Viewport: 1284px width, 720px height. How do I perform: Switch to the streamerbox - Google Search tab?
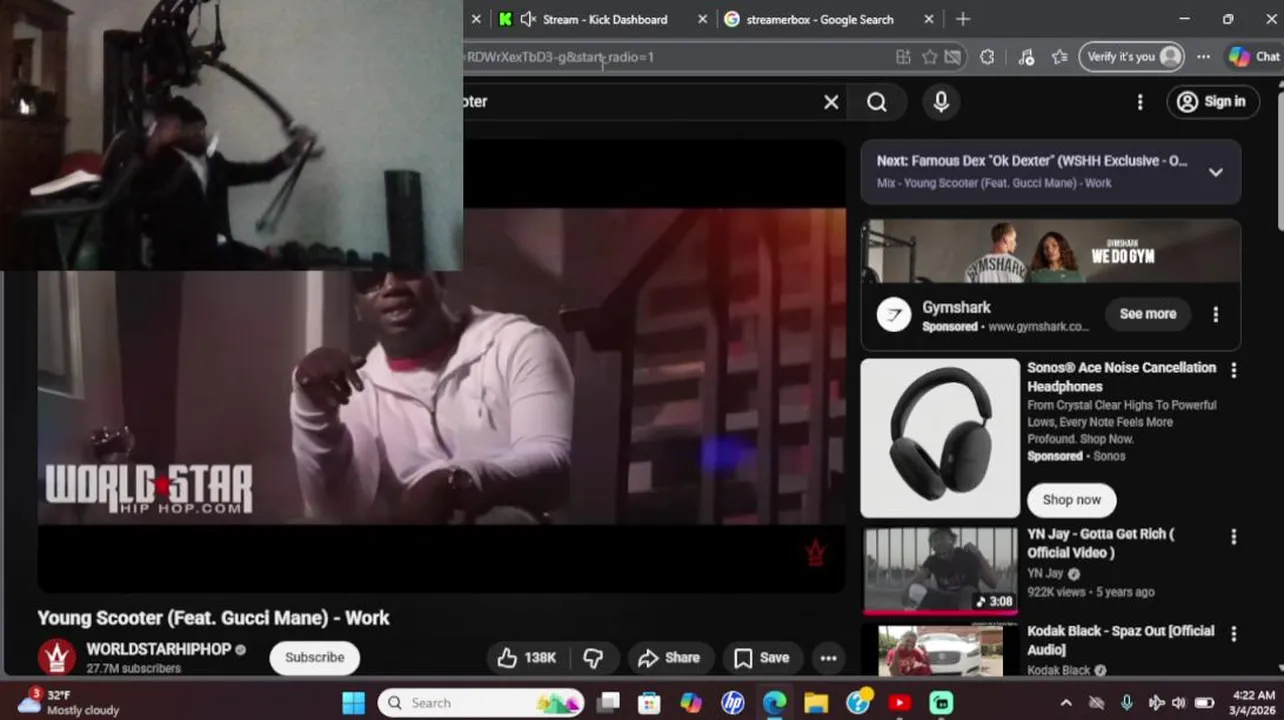click(820, 19)
